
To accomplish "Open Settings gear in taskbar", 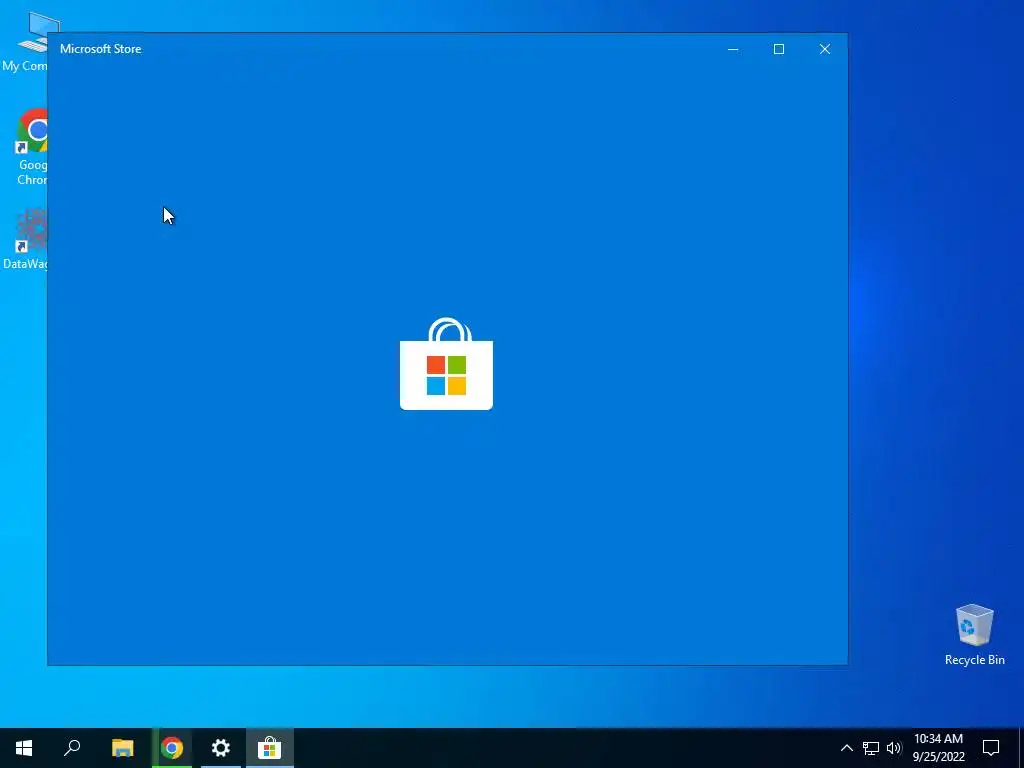I will 221,748.
